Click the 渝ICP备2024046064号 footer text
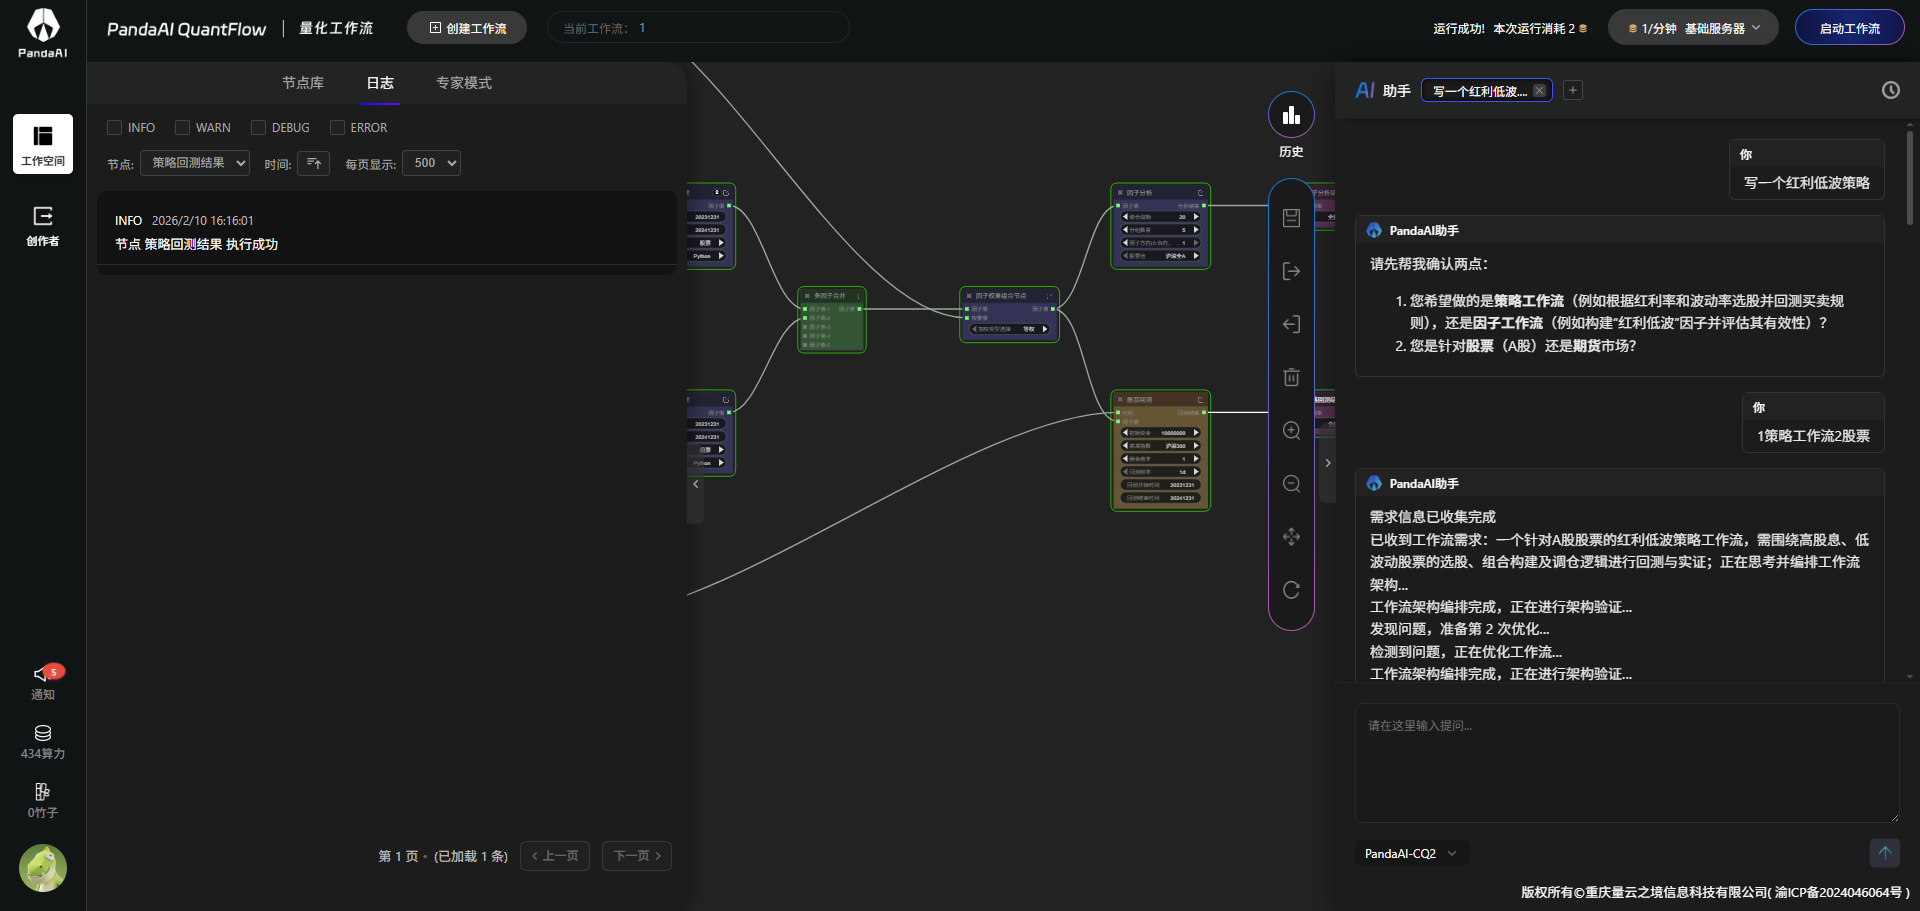The width and height of the screenshot is (1920, 911). pyautogui.click(x=1841, y=892)
